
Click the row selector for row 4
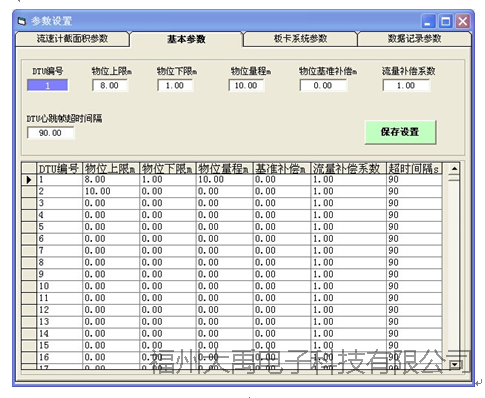tap(29, 215)
